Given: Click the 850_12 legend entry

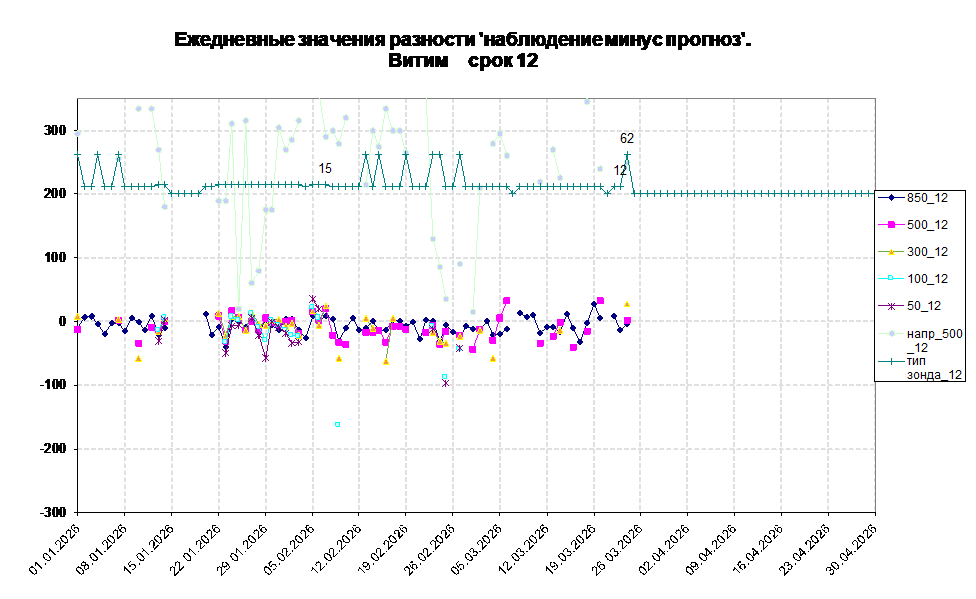Looking at the screenshot, I should pos(913,198).
